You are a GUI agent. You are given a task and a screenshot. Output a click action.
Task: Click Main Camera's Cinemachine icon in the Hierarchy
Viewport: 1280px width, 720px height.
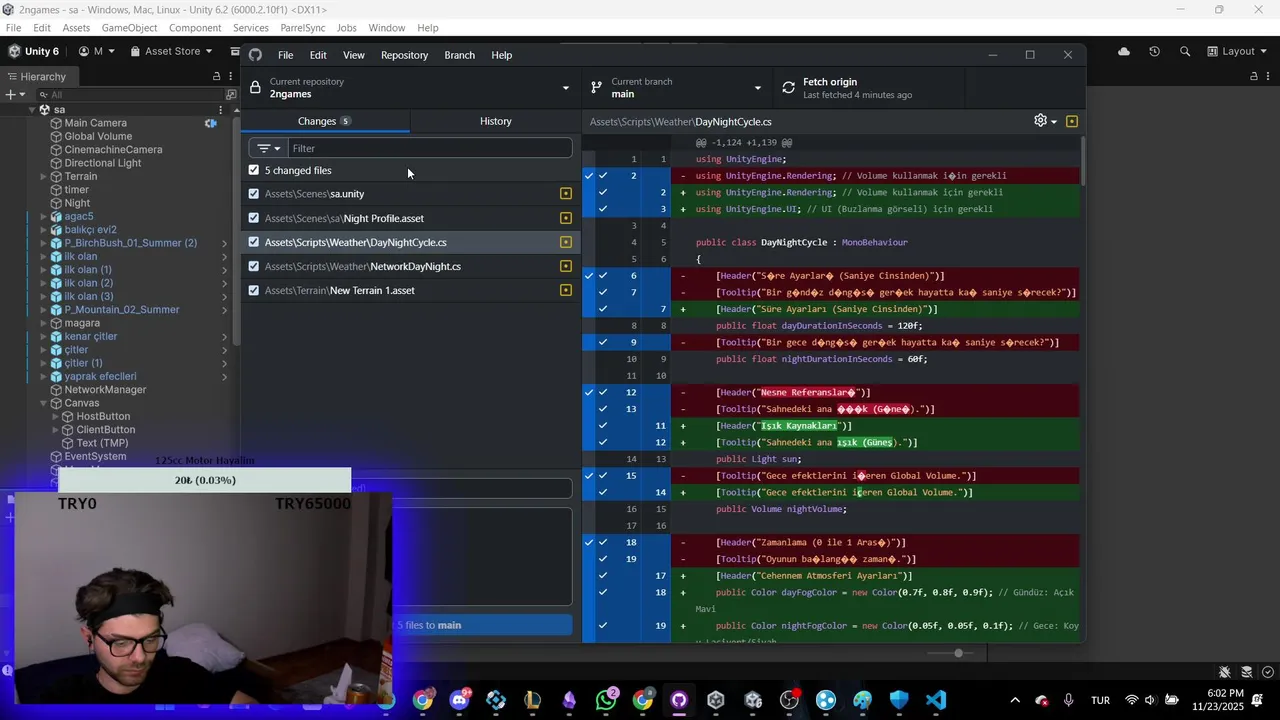point(211,123)
